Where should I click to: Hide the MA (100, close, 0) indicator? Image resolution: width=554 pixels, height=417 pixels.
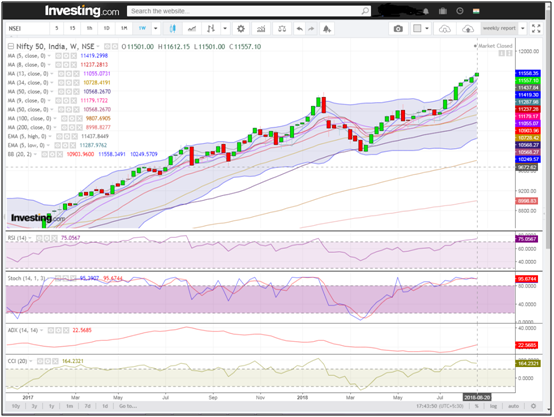(x=64, y=118)
